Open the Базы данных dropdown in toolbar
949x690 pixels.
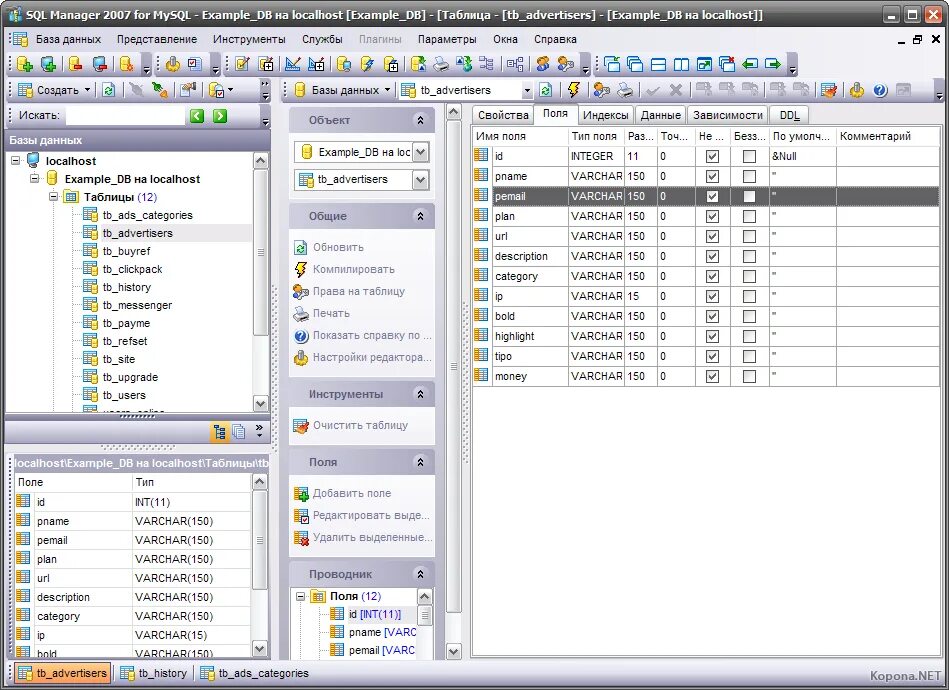click(387, 90)
